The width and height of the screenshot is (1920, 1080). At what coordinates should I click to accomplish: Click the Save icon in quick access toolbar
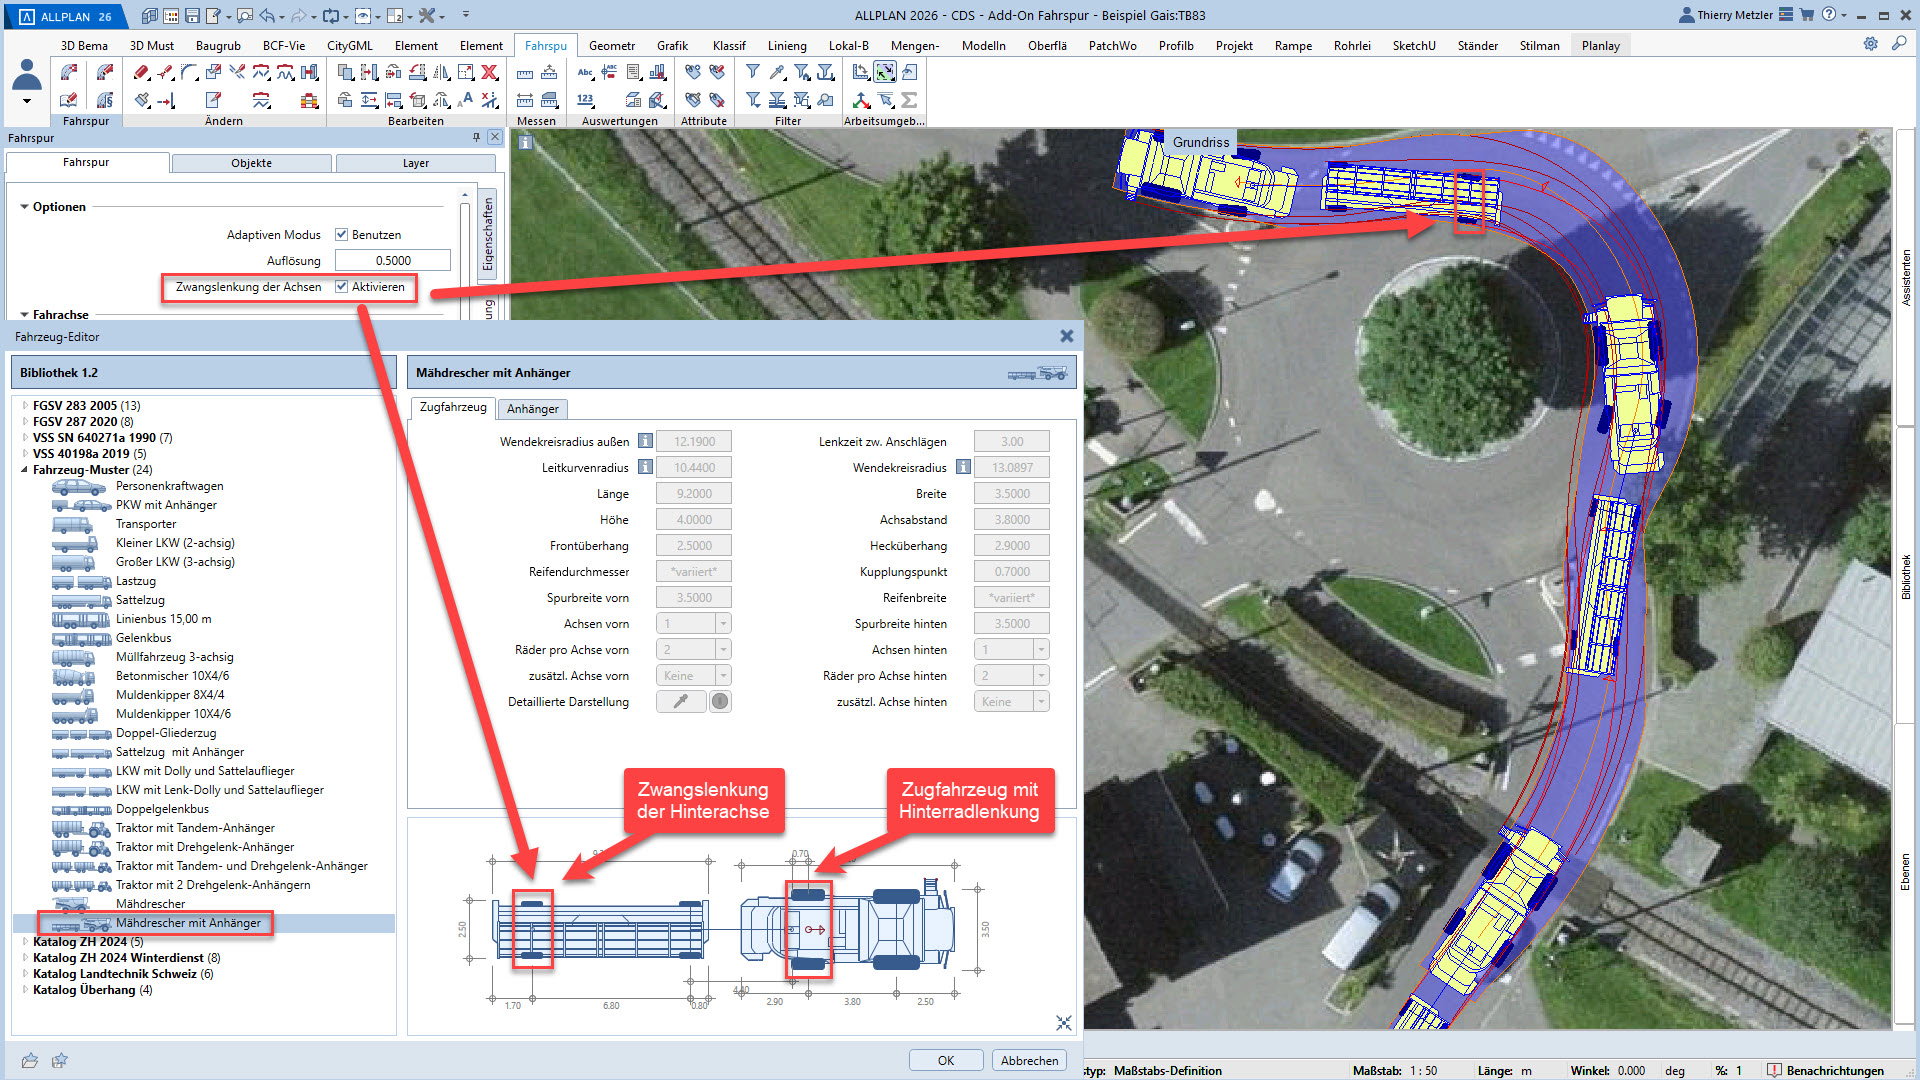[192, 16]
